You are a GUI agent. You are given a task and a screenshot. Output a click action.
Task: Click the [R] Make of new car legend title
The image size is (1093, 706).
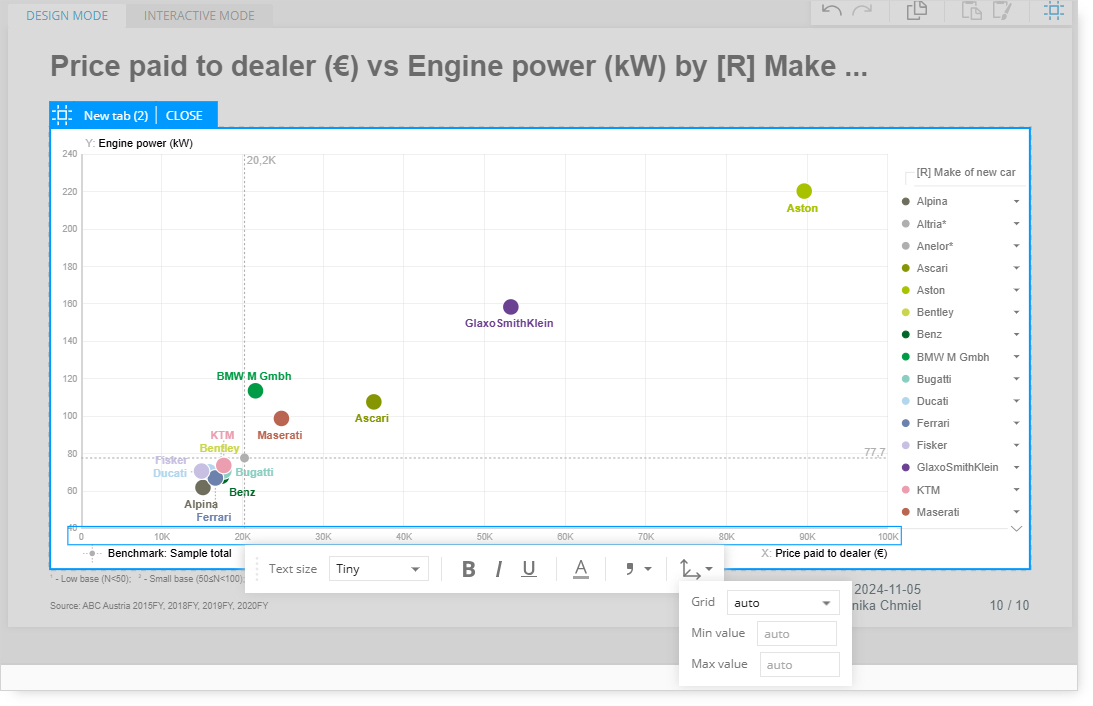click(965, 172)
